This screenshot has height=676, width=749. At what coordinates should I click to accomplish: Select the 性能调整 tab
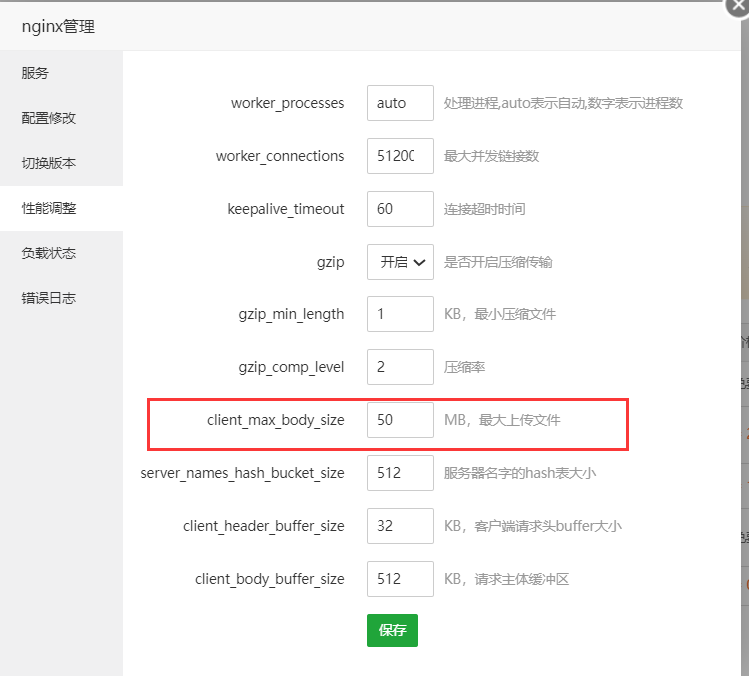61,208
